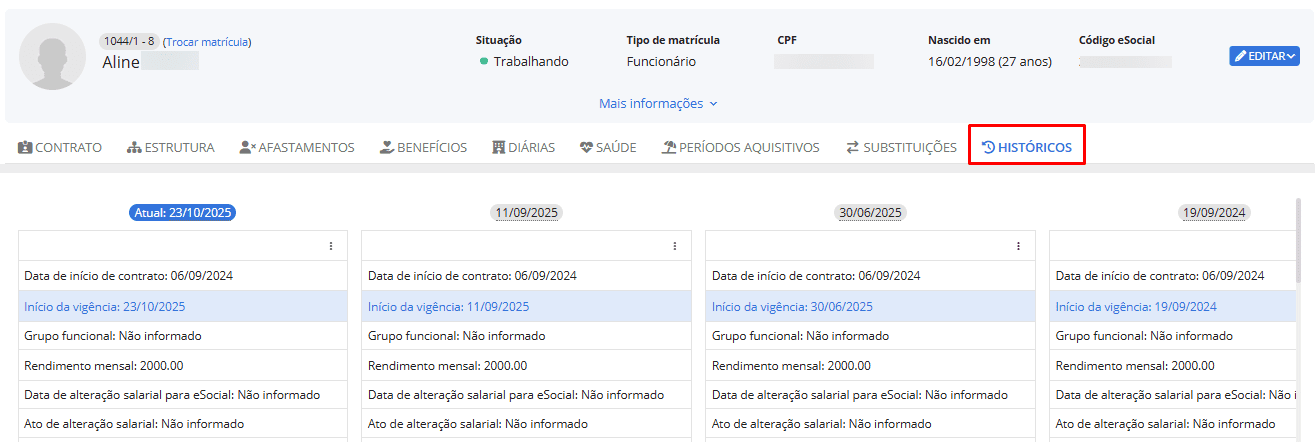Screen dimensions: 1315x442
Task: Select the Atual: 23/10/2025 date badge
Action: coord(183,212)
